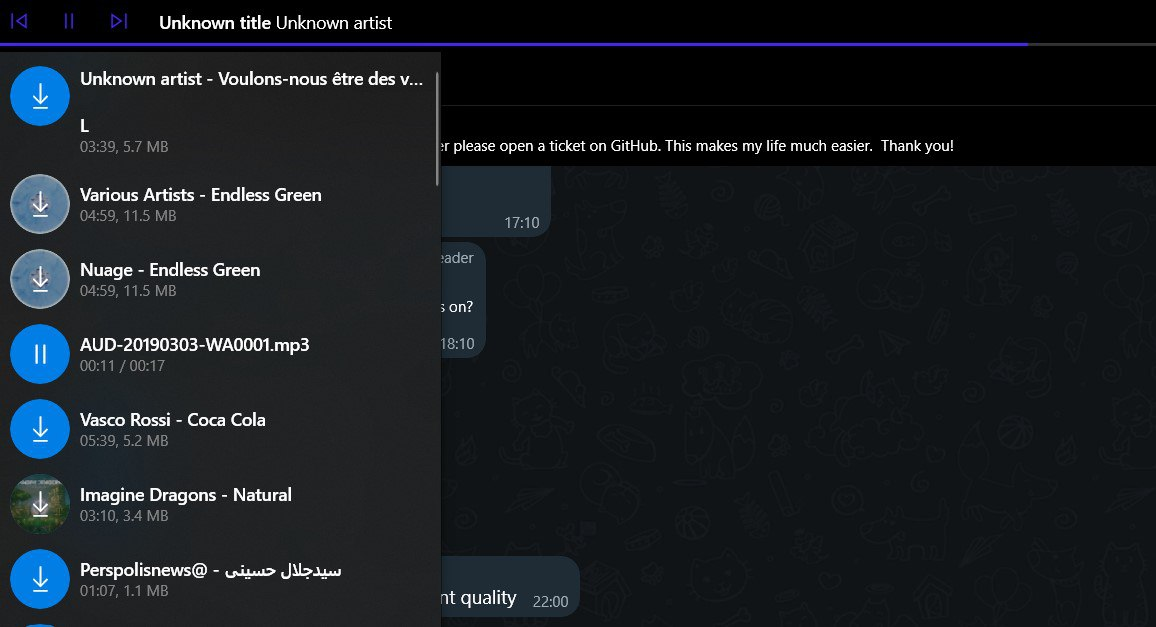Select "AUD-20190303-WA0001.mp3" in the playlist

click(x=197, y=344)
